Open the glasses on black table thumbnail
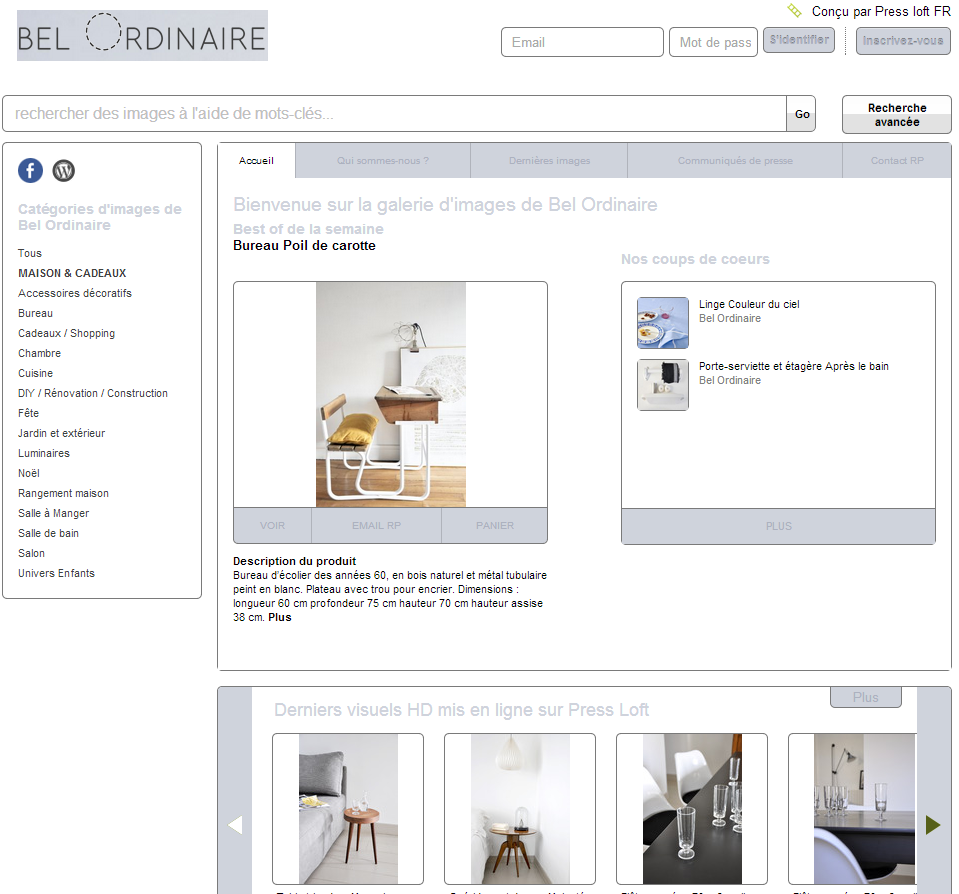959x894 pixels. (x=692, y=809)
